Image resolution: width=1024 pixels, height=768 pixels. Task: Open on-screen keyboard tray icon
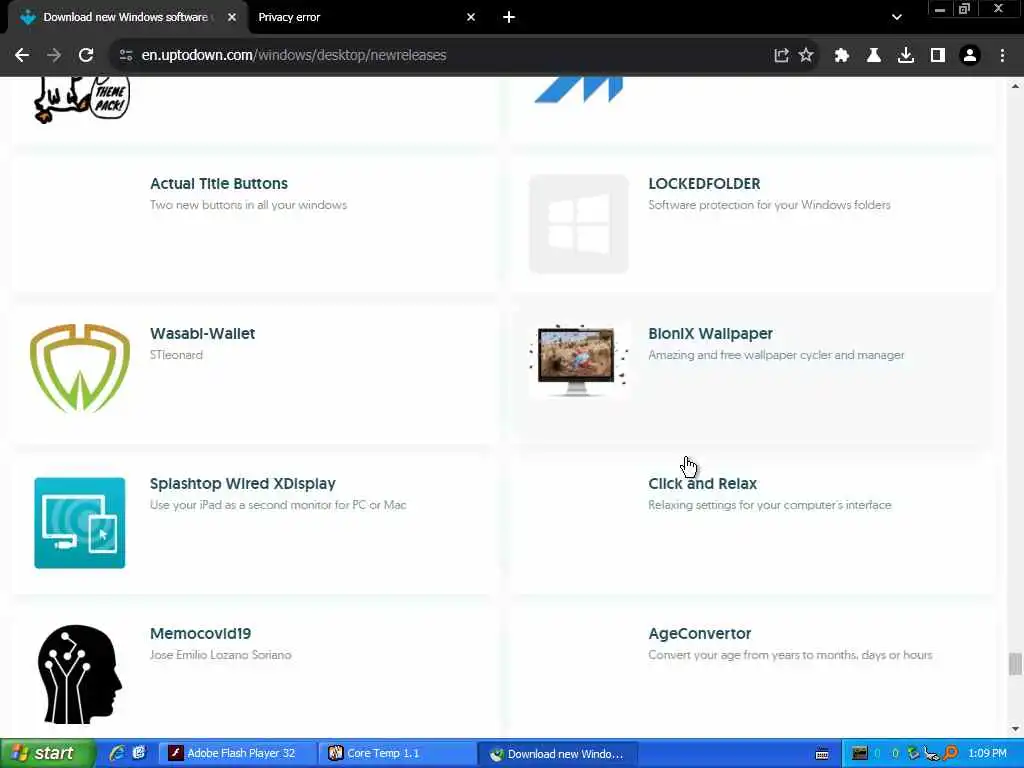(822, 754)
